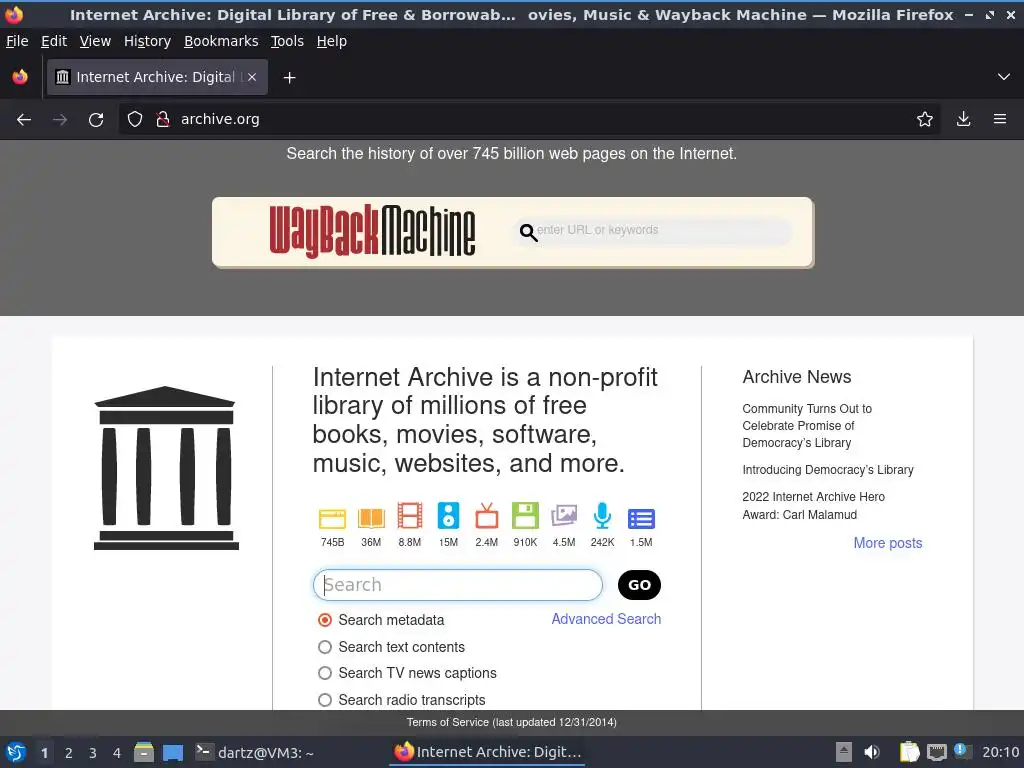
Task: Open the books collection icon (36M)
Action: click(371, 519)
